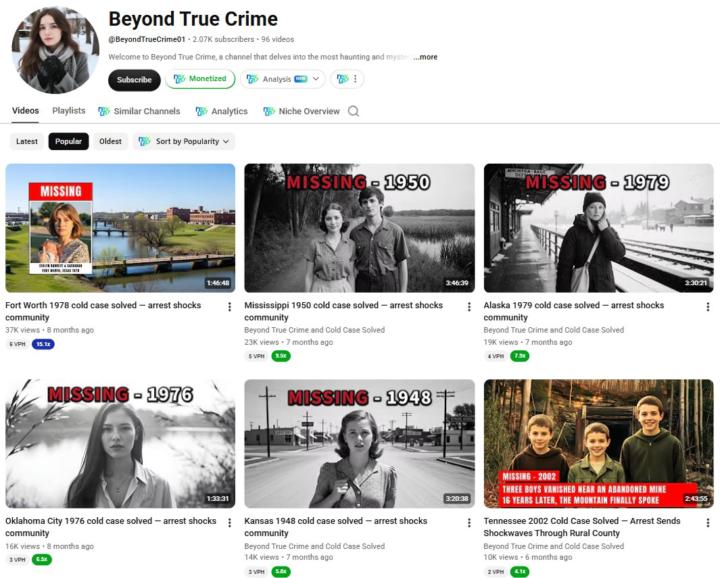Select the Popular filter chip

(68, 141)
